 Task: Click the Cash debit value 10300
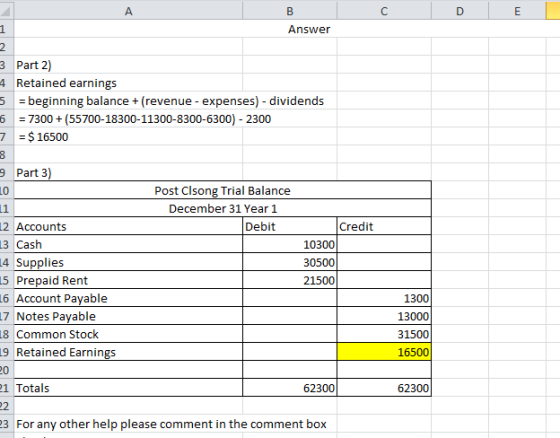pos(290,244)
